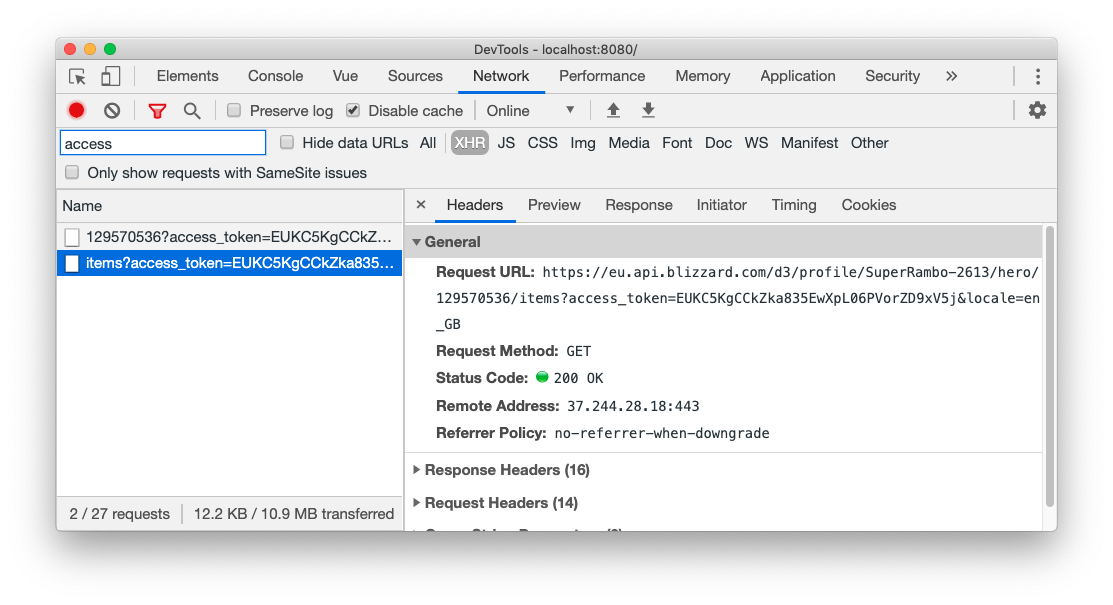Filter requests by Font
This screenshot has width=1113, height=605.
pos(677,143)
